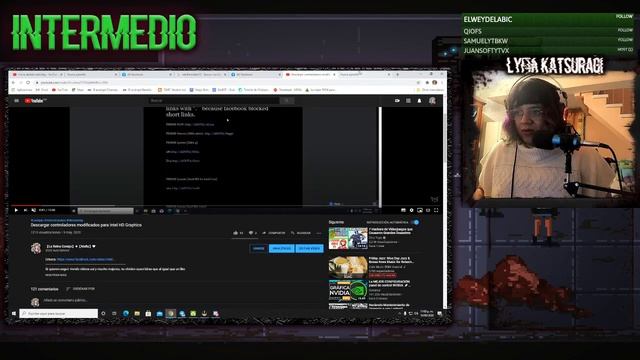This screenshot has width=640, height=360.
Task: Open Task View on taskbar
Action: tap(114, 313)
